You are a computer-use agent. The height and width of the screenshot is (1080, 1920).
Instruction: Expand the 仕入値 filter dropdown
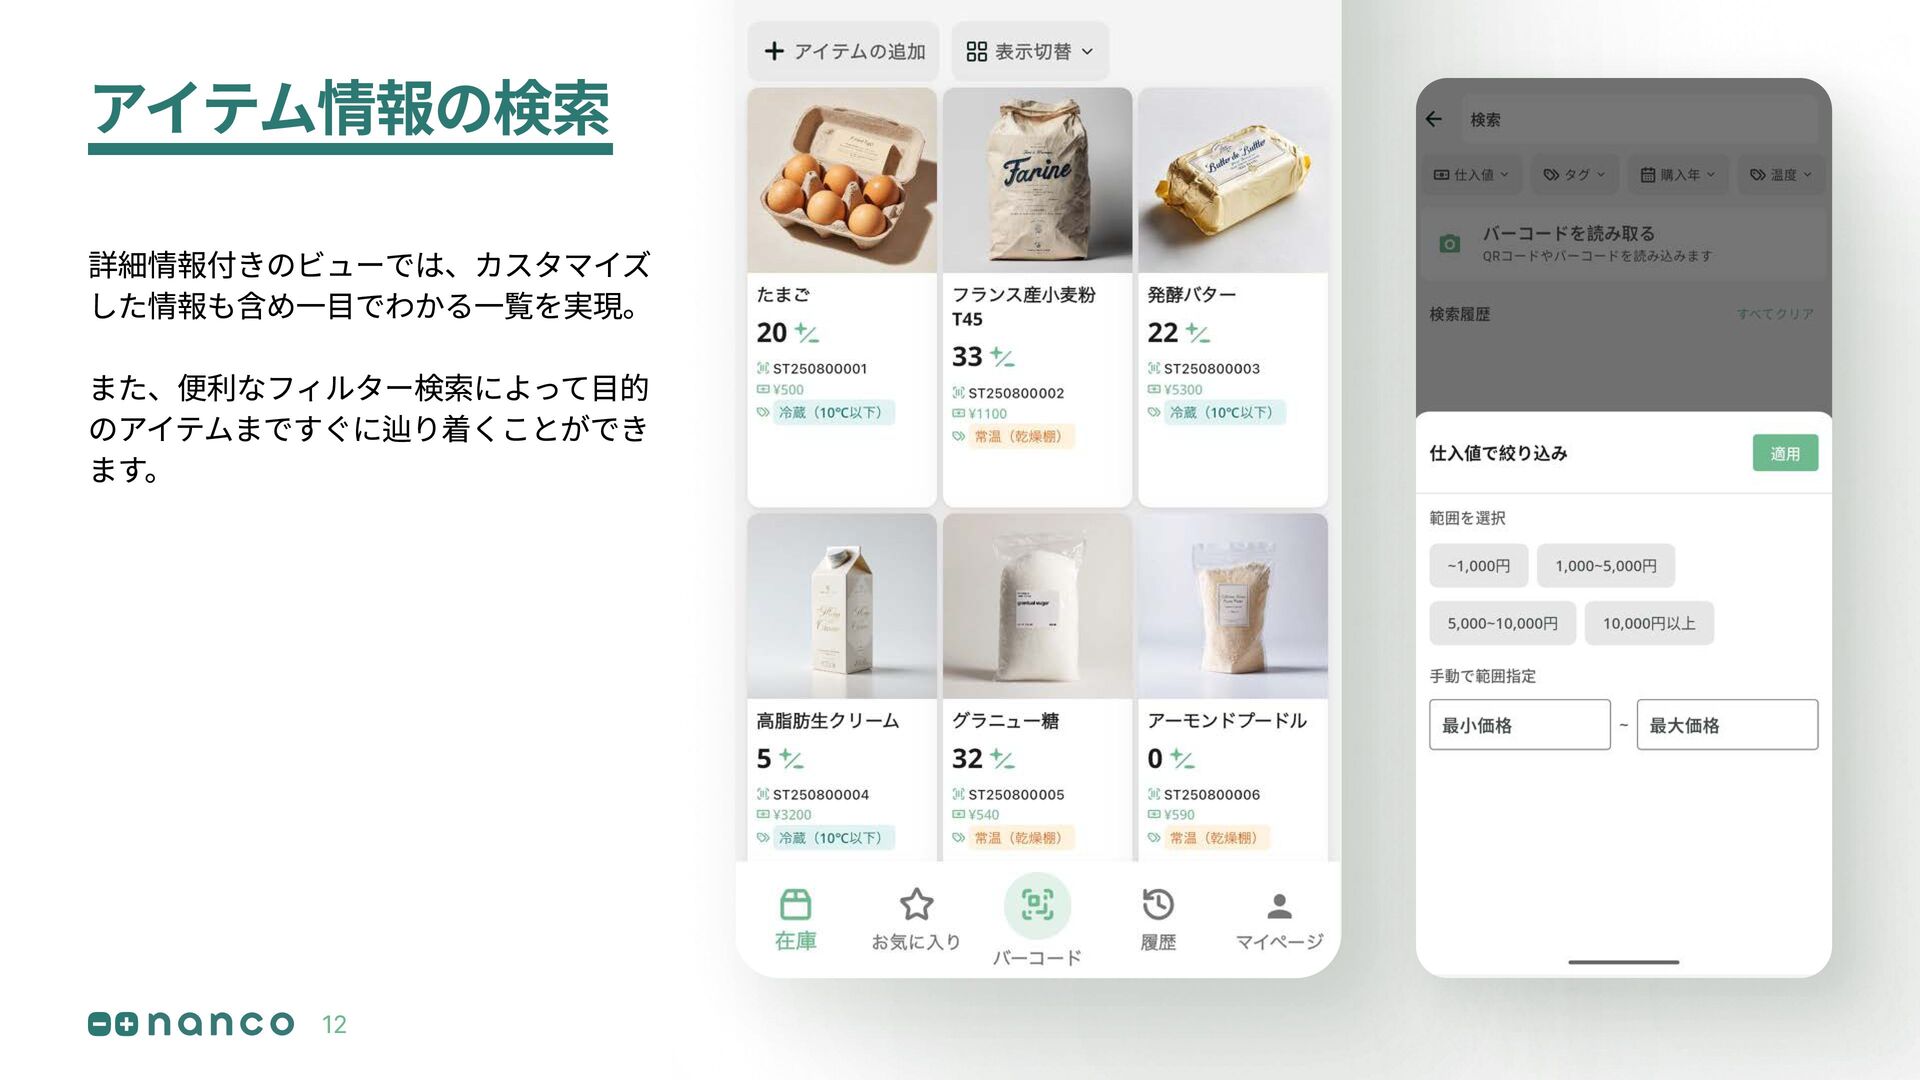(1471, 174)
